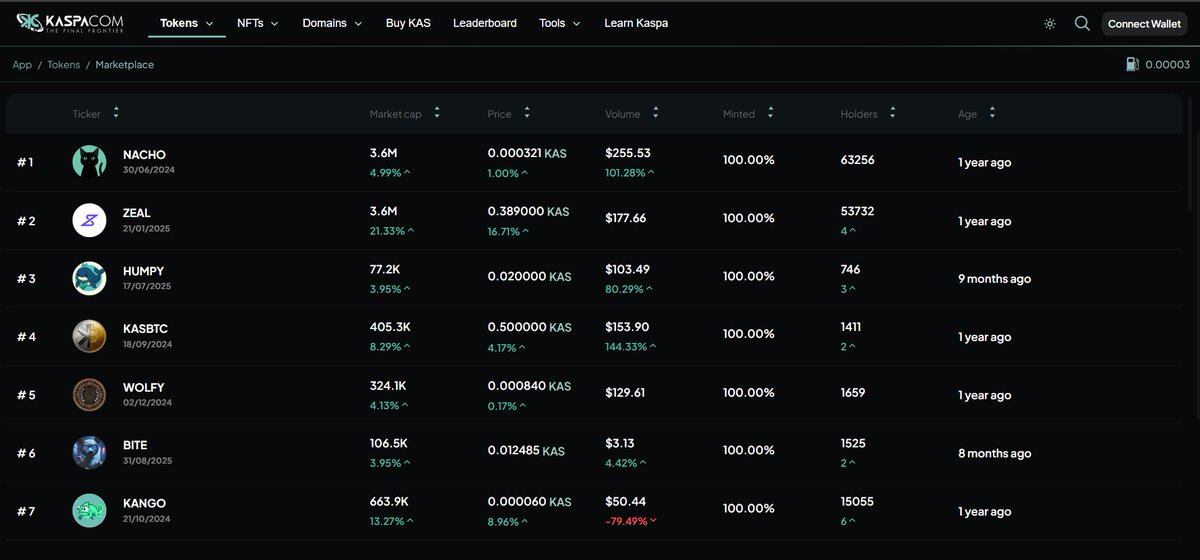1200x560 pixels.
Task: Click the Marketplace breadcrumb
Action: 125,64
